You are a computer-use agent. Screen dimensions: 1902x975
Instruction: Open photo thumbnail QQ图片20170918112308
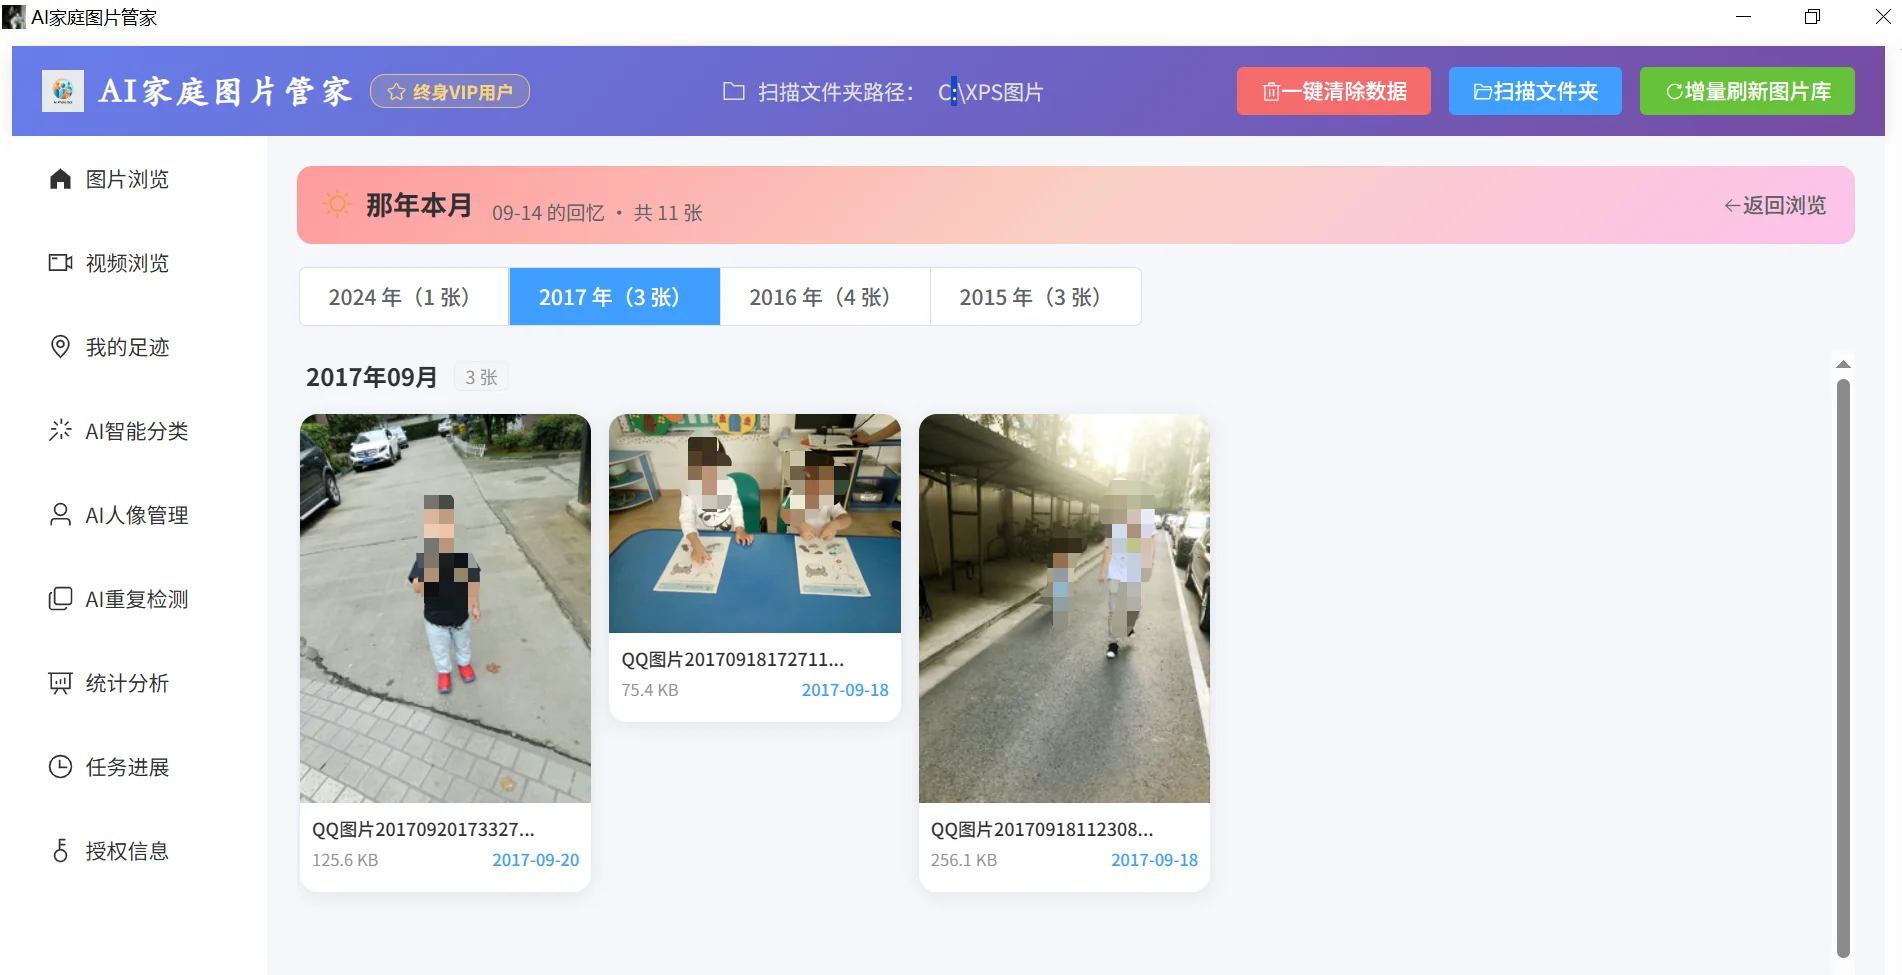click(1064, 608)
